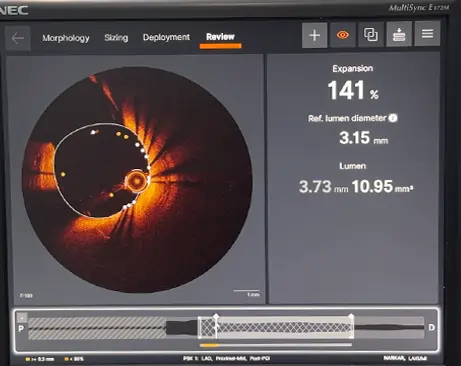Show info about Ref. lumen diameter

click(393, 118)
